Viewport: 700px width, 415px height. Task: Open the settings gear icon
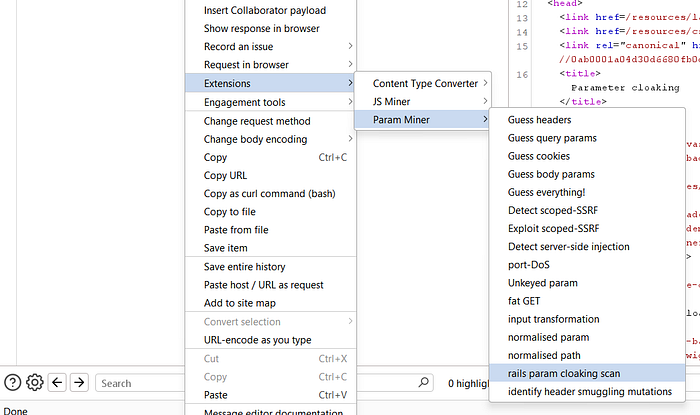[x=34, y=382]
